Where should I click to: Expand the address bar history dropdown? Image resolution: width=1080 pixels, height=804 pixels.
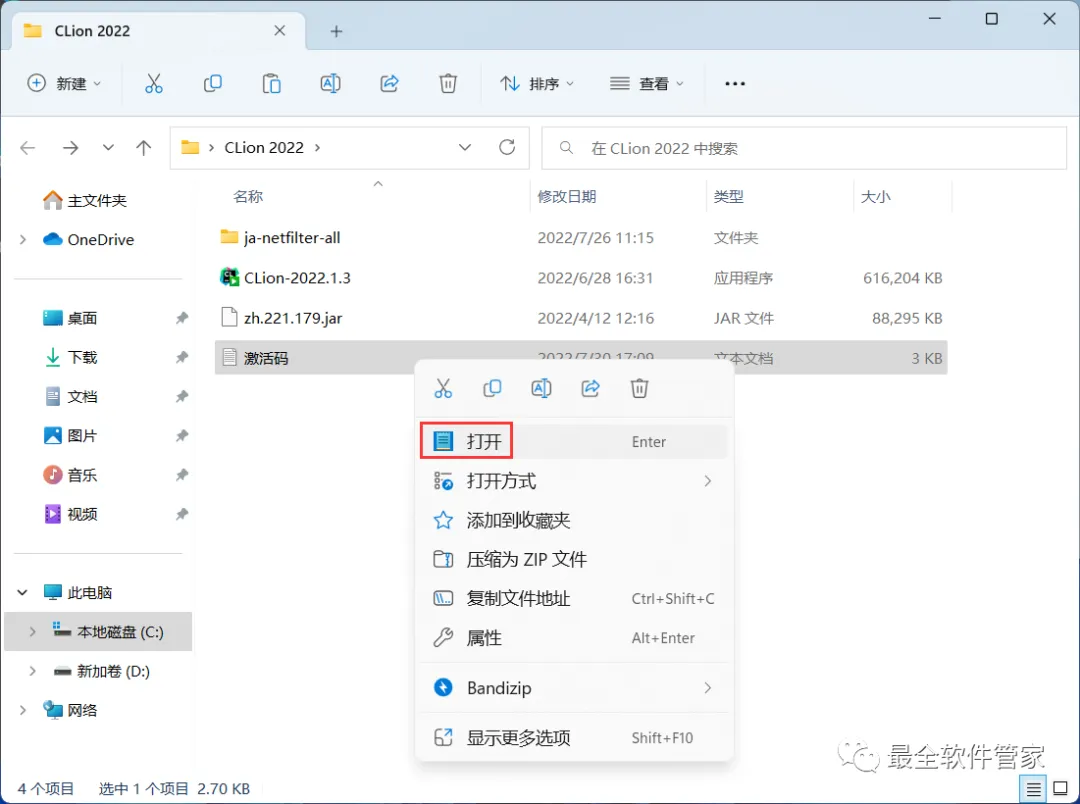click(465, 147)
